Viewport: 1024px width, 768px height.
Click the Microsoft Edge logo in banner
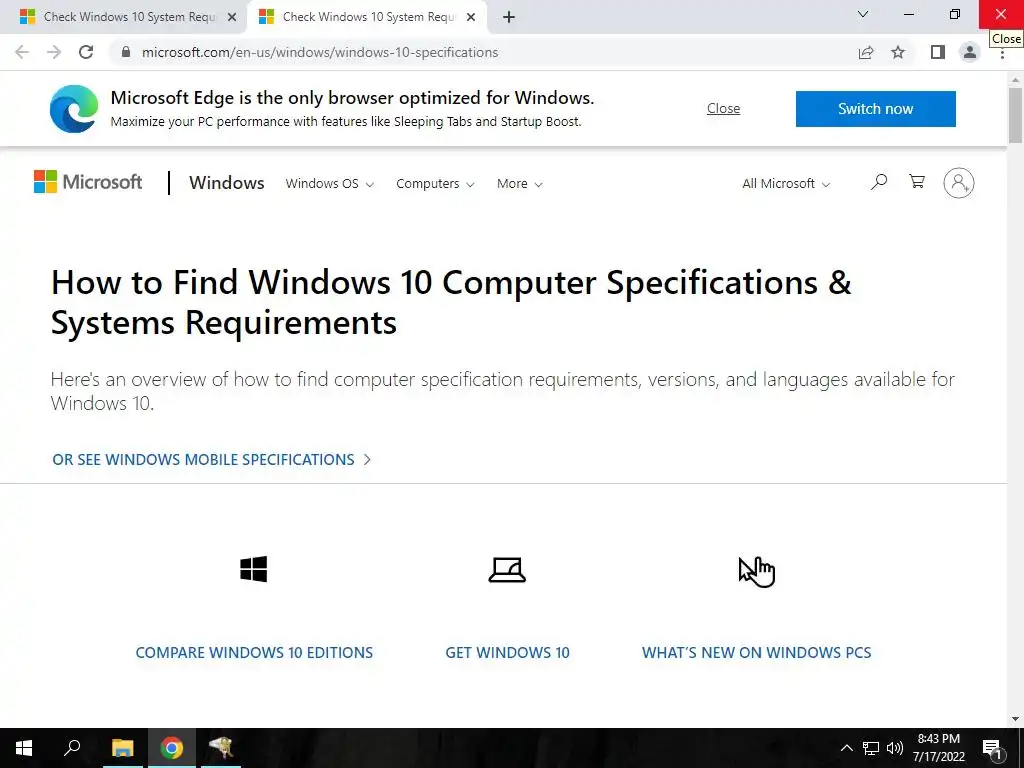click(74, 108)
